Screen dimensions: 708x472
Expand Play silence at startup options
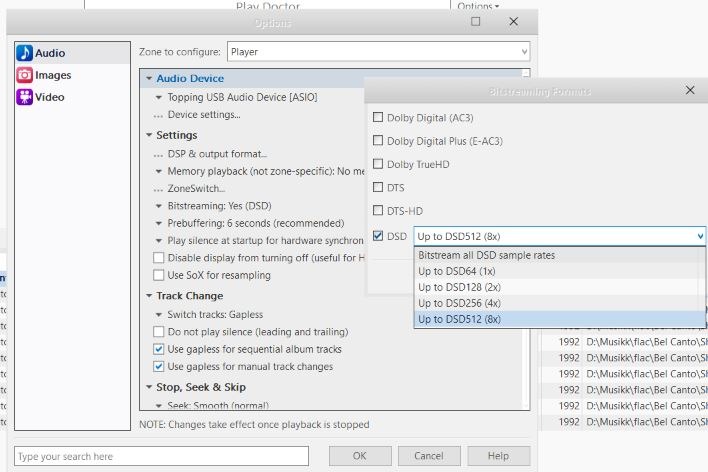(x=158, y=241)
